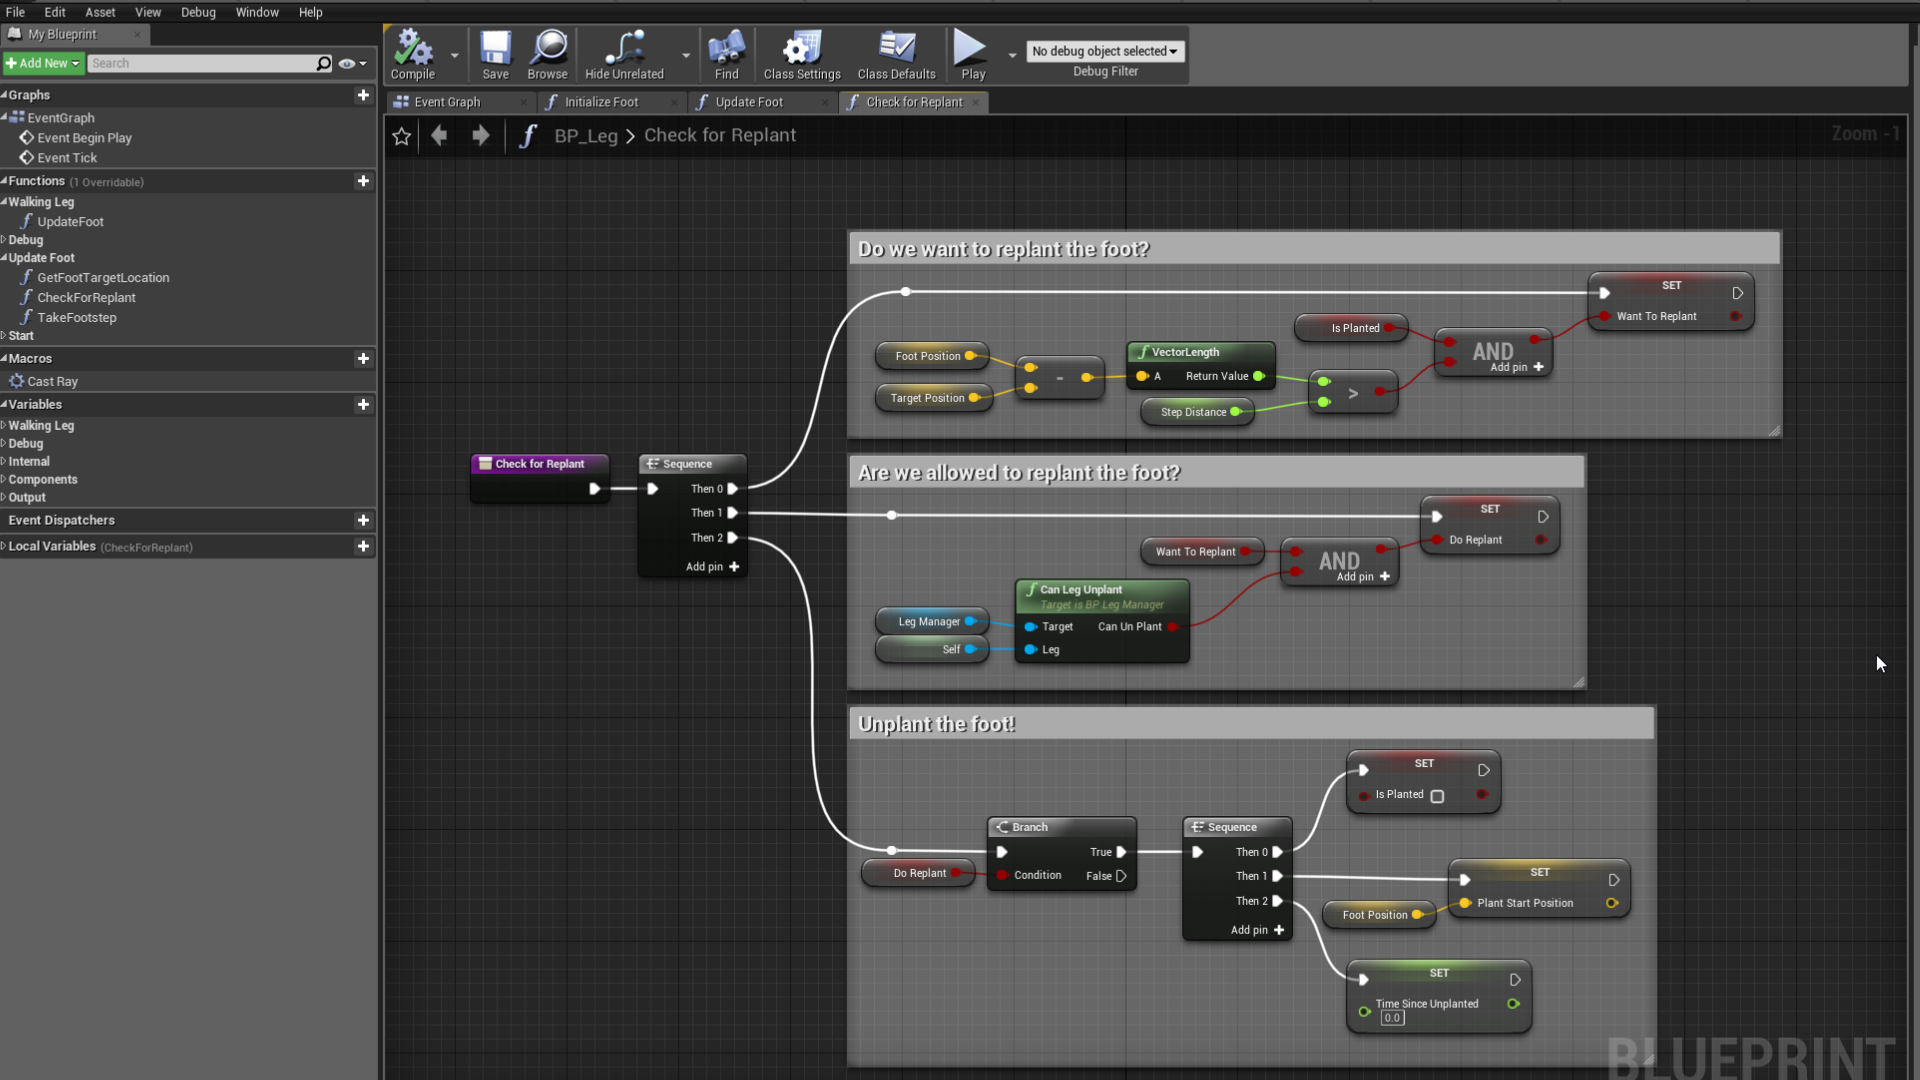The image size is (1920, 1080).
Task: Click the bookmark star icon
Action: pyautogui.click(x=401, y=136)
